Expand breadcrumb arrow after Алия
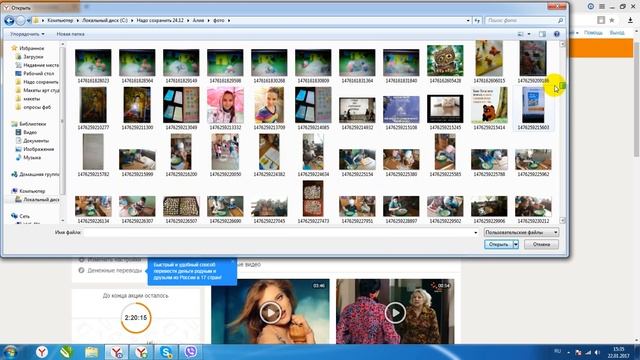 (209, 20)
